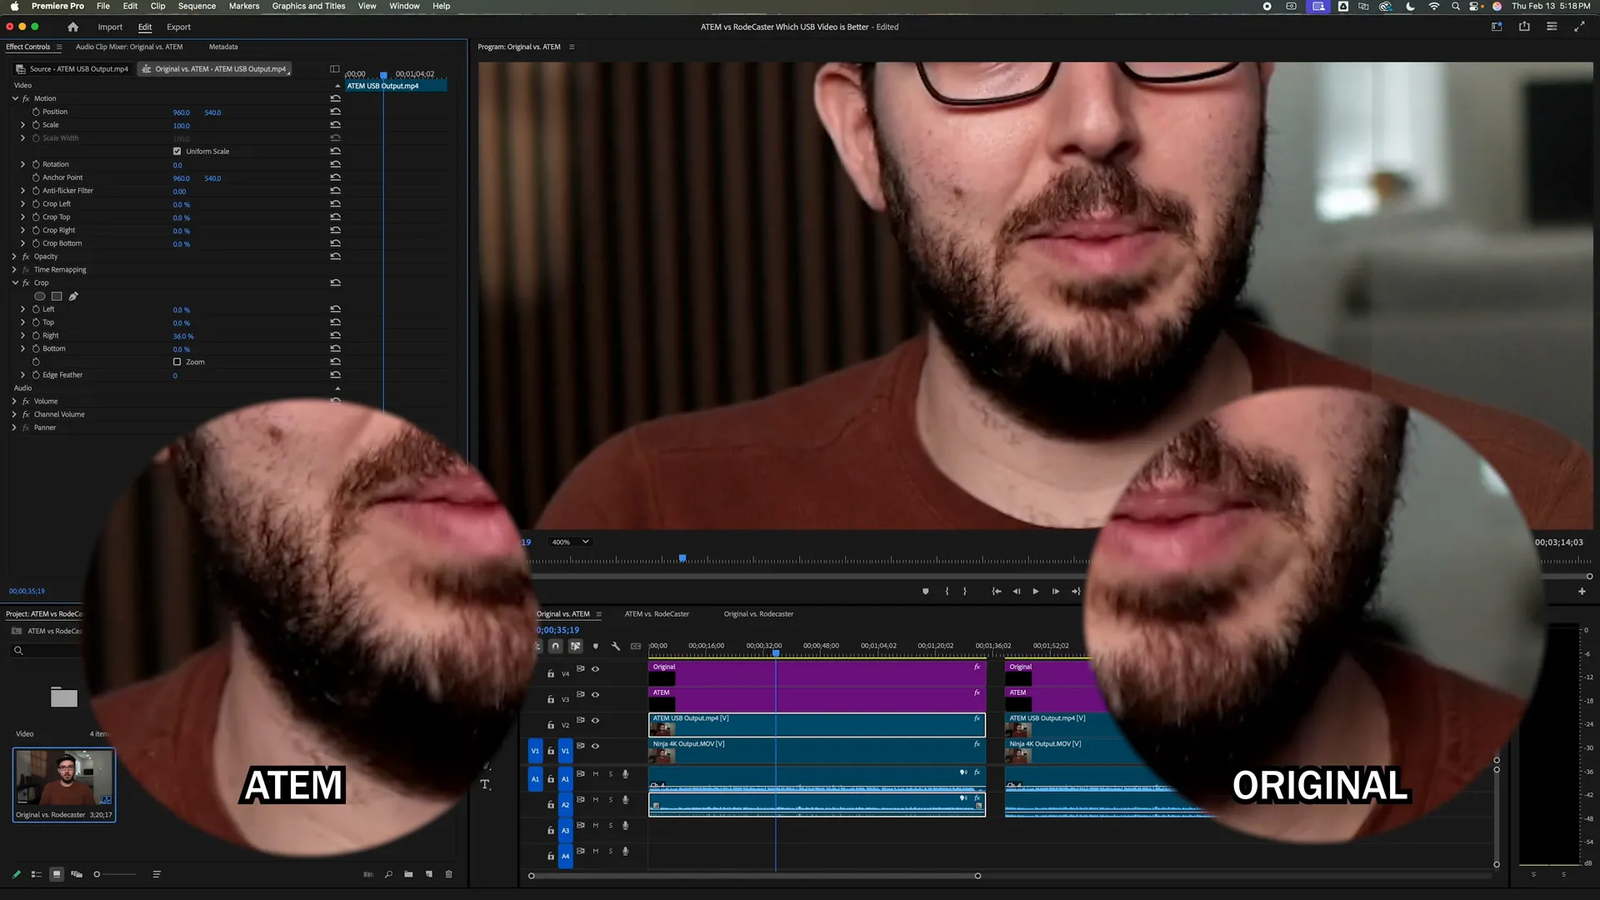Reset the Rotation parameter
Viewport: 1600px width, 900px height.
point(335,164)
